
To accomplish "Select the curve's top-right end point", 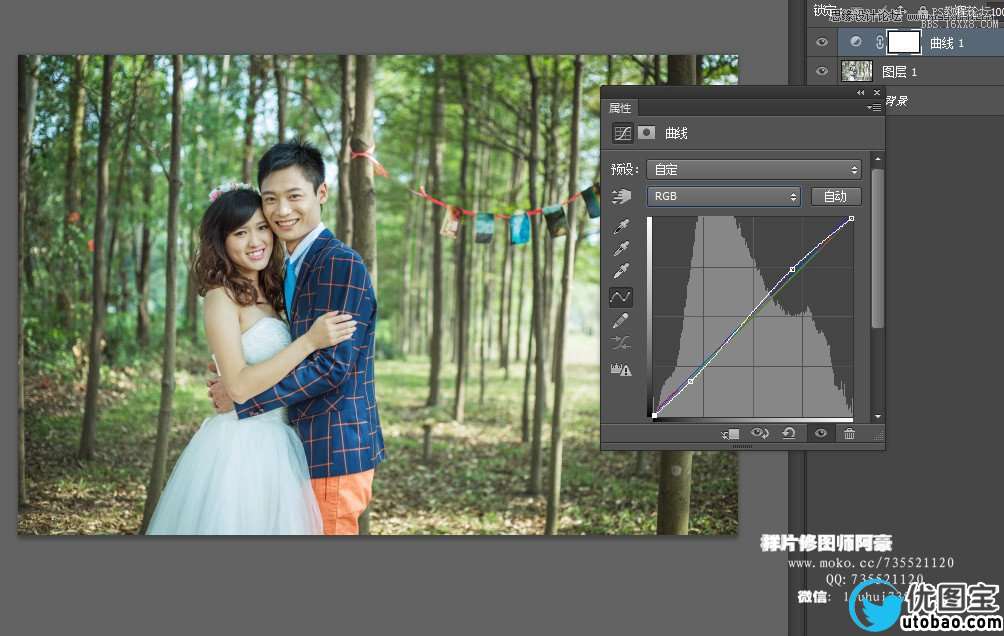I will click(851, 219).
